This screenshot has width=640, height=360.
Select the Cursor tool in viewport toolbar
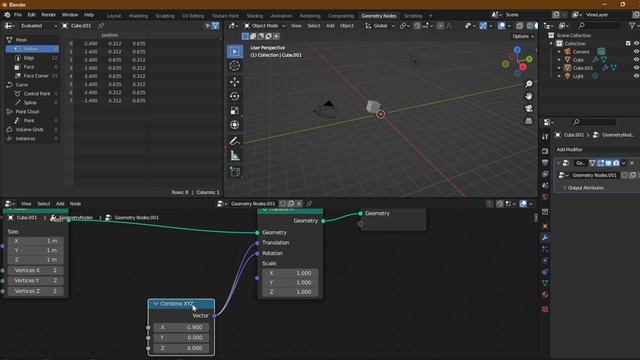235,66
